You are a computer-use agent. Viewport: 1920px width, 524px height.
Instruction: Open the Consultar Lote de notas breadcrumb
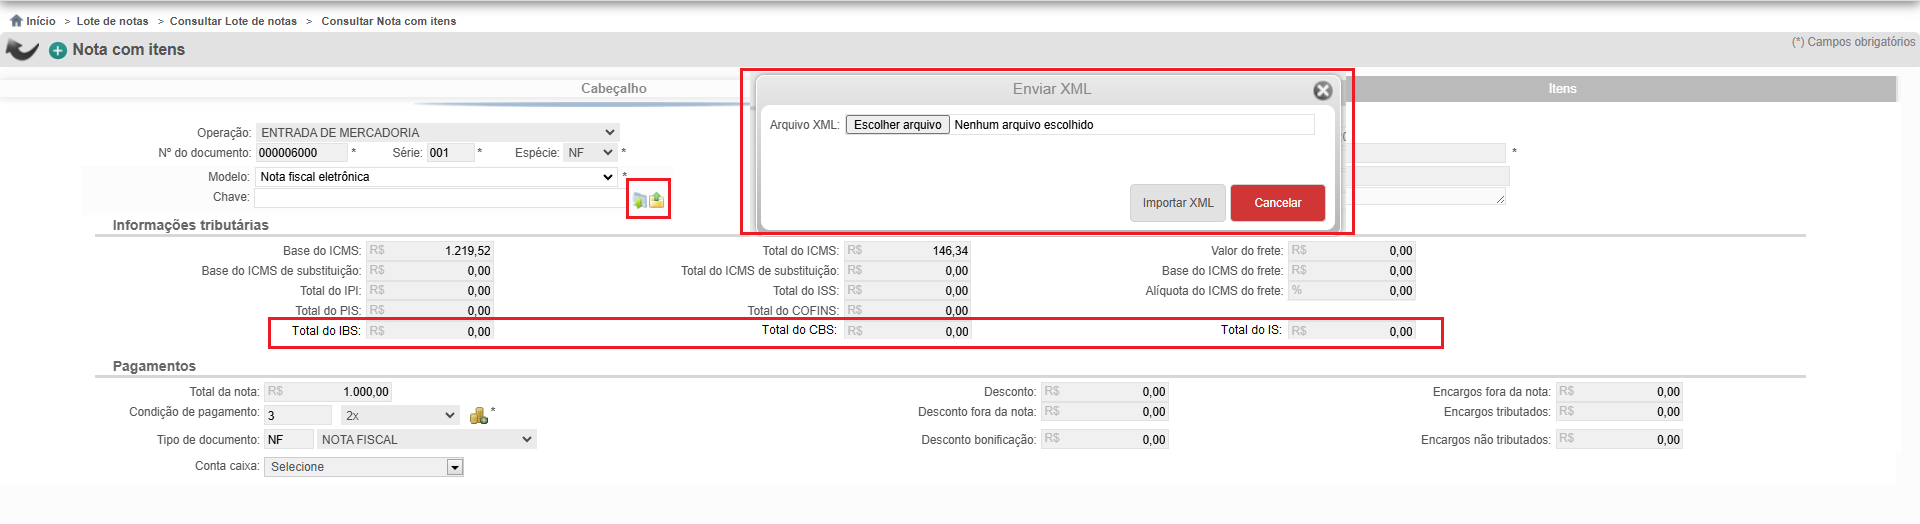[233, 21]
